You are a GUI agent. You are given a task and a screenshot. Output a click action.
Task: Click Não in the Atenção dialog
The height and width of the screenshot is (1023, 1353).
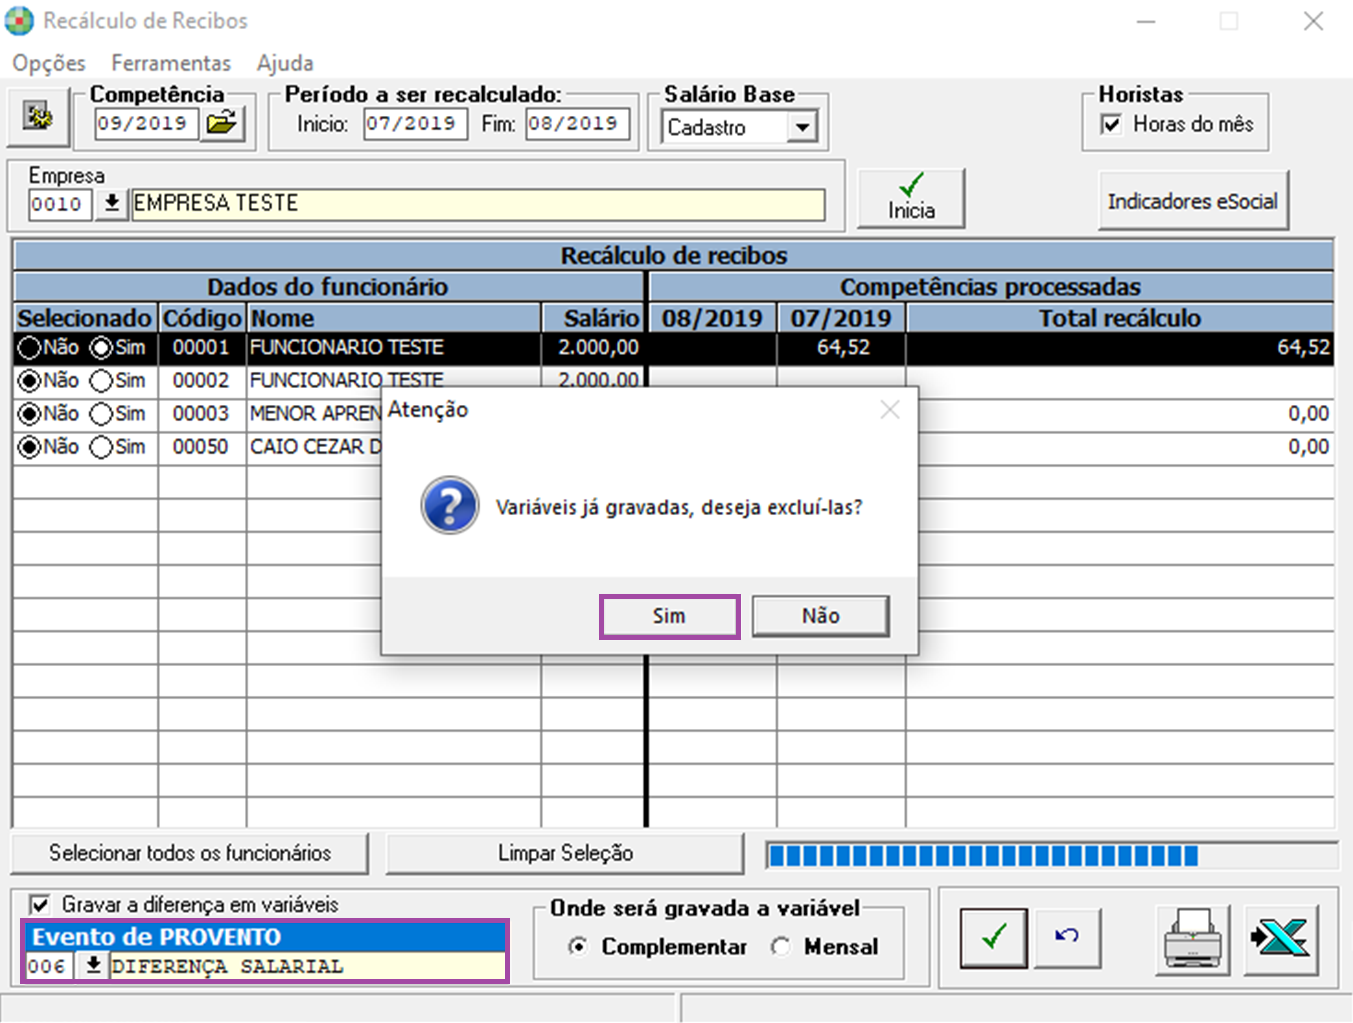[x=820, y=616]
